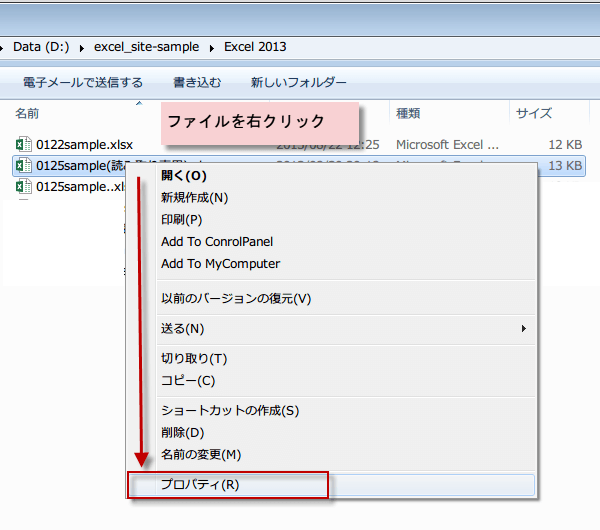Sort by the 種類 column header
This screenshot has height=530, width=600.
(408, 113)
